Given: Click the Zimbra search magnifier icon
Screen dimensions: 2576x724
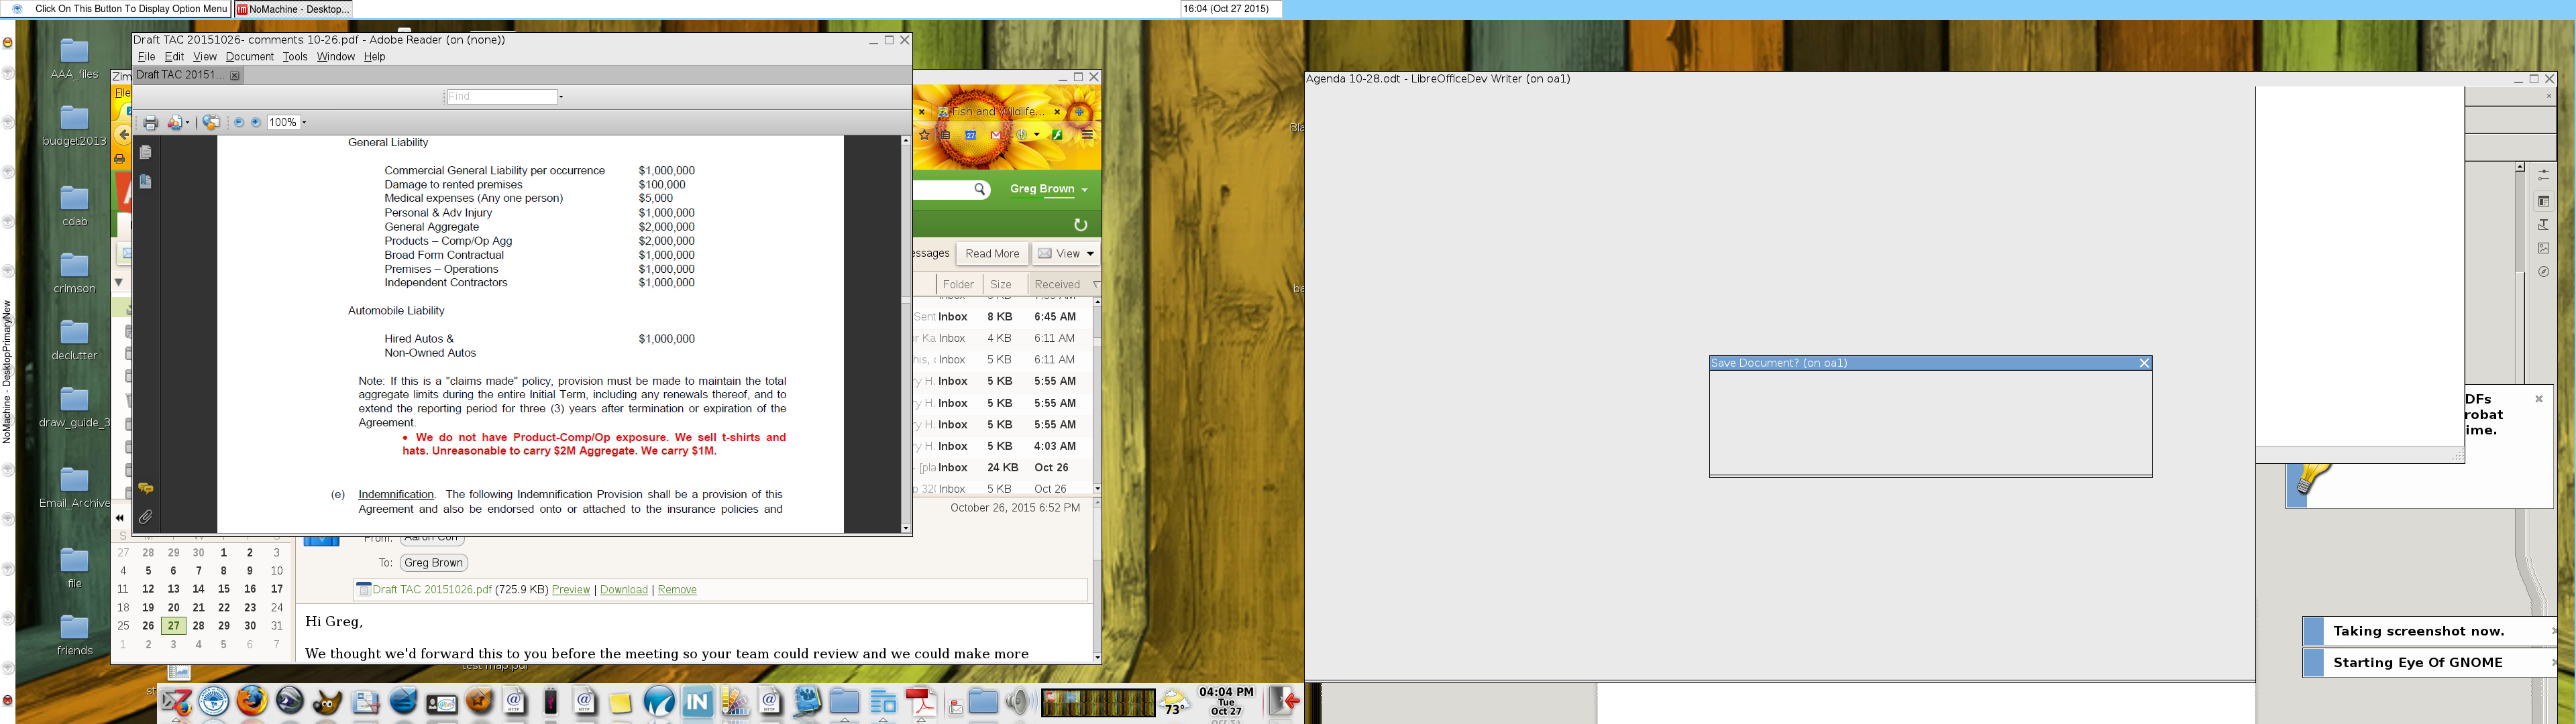Looking at the screenshot, I should tap(980, 189).
